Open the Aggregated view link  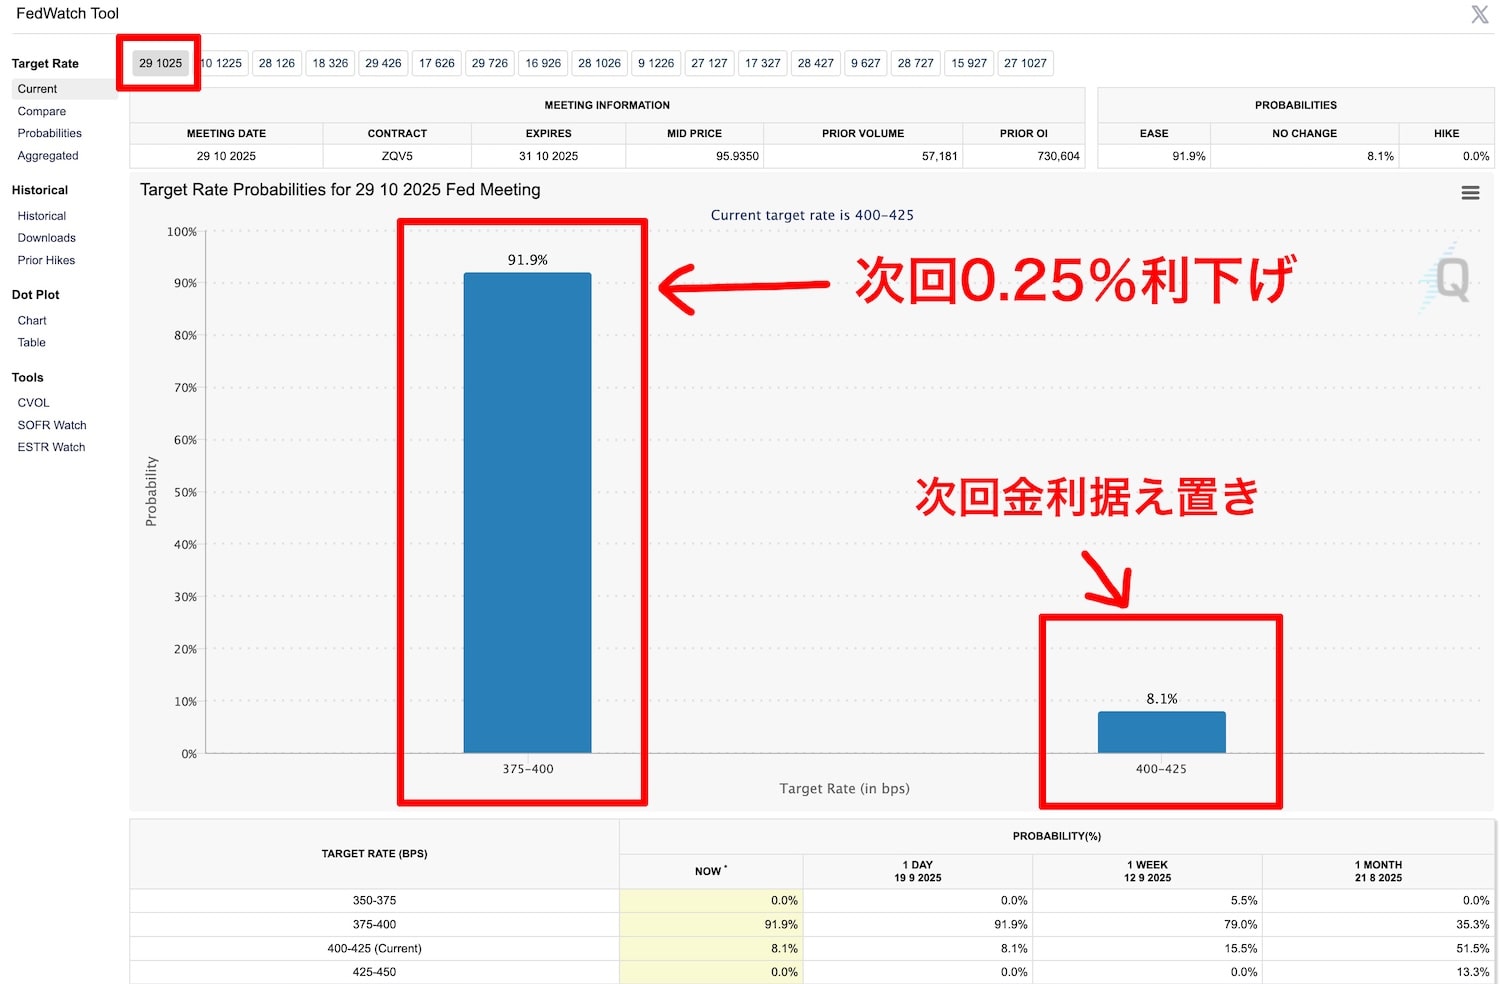pyautogui.click(x=48, y=156)
